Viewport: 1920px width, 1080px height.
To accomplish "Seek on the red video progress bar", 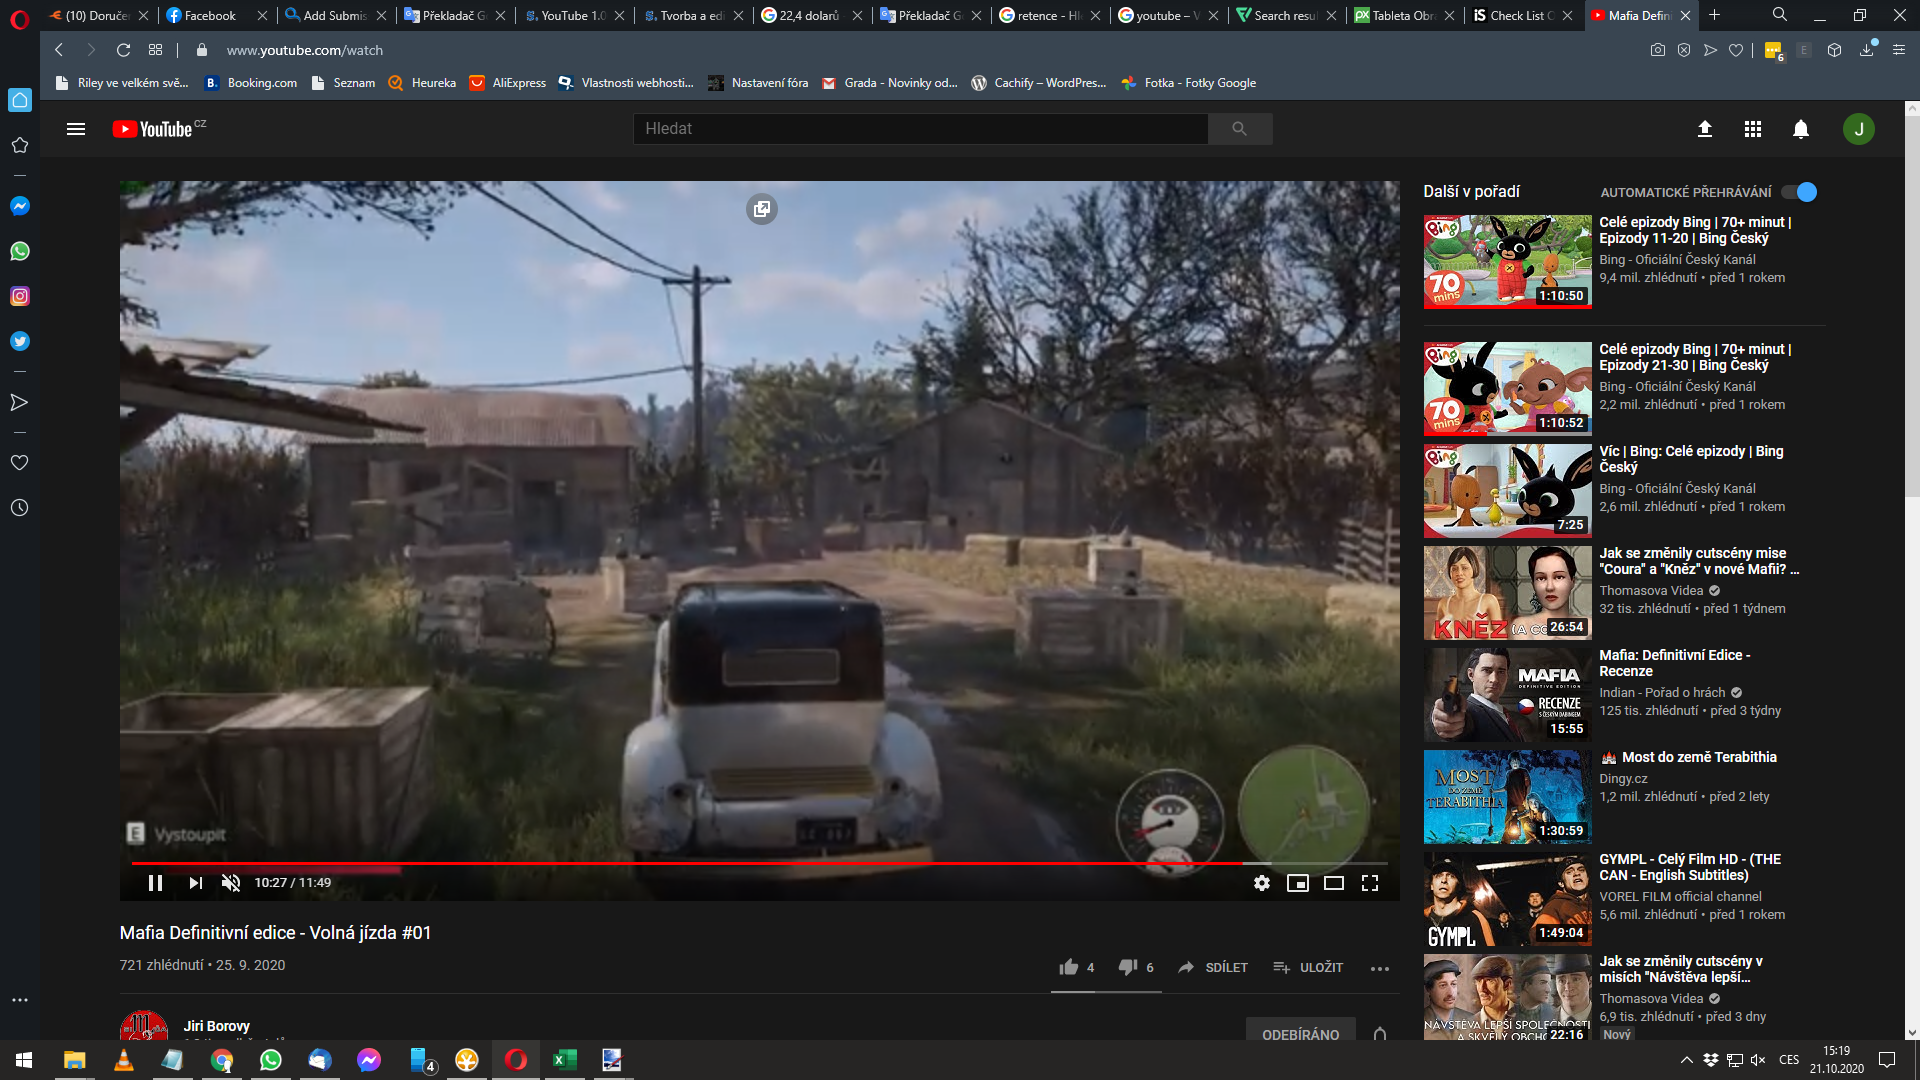I will pyautogui.click(x=759, y=863).
